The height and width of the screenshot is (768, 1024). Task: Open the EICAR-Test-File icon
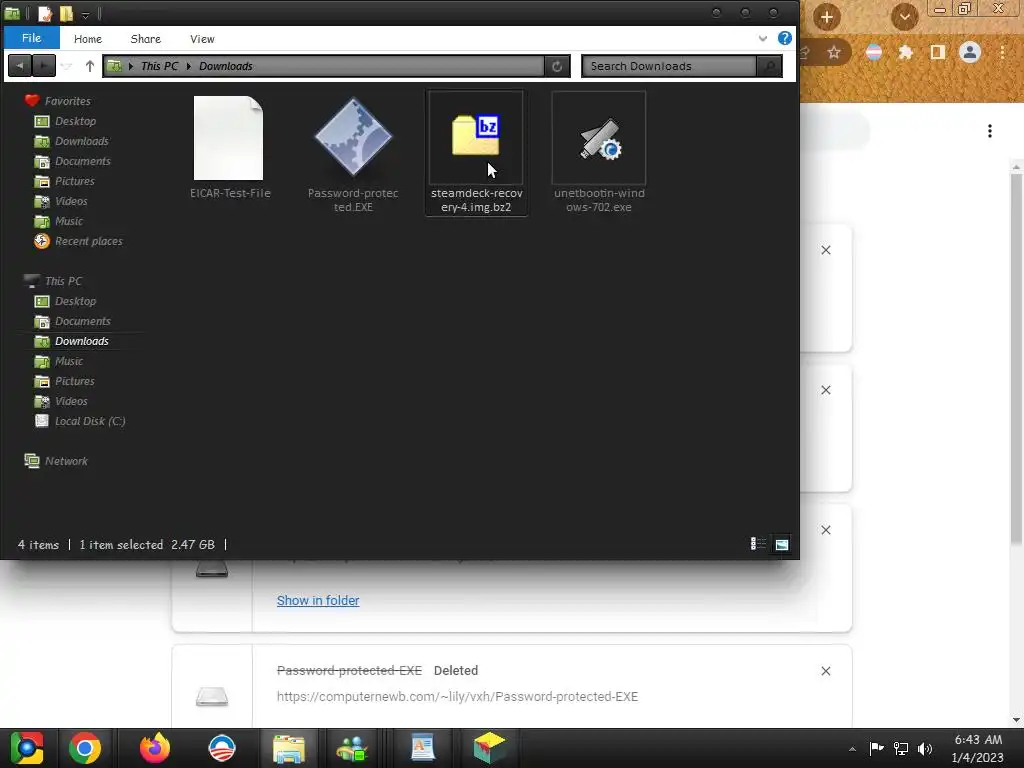[x=229, y=138]
